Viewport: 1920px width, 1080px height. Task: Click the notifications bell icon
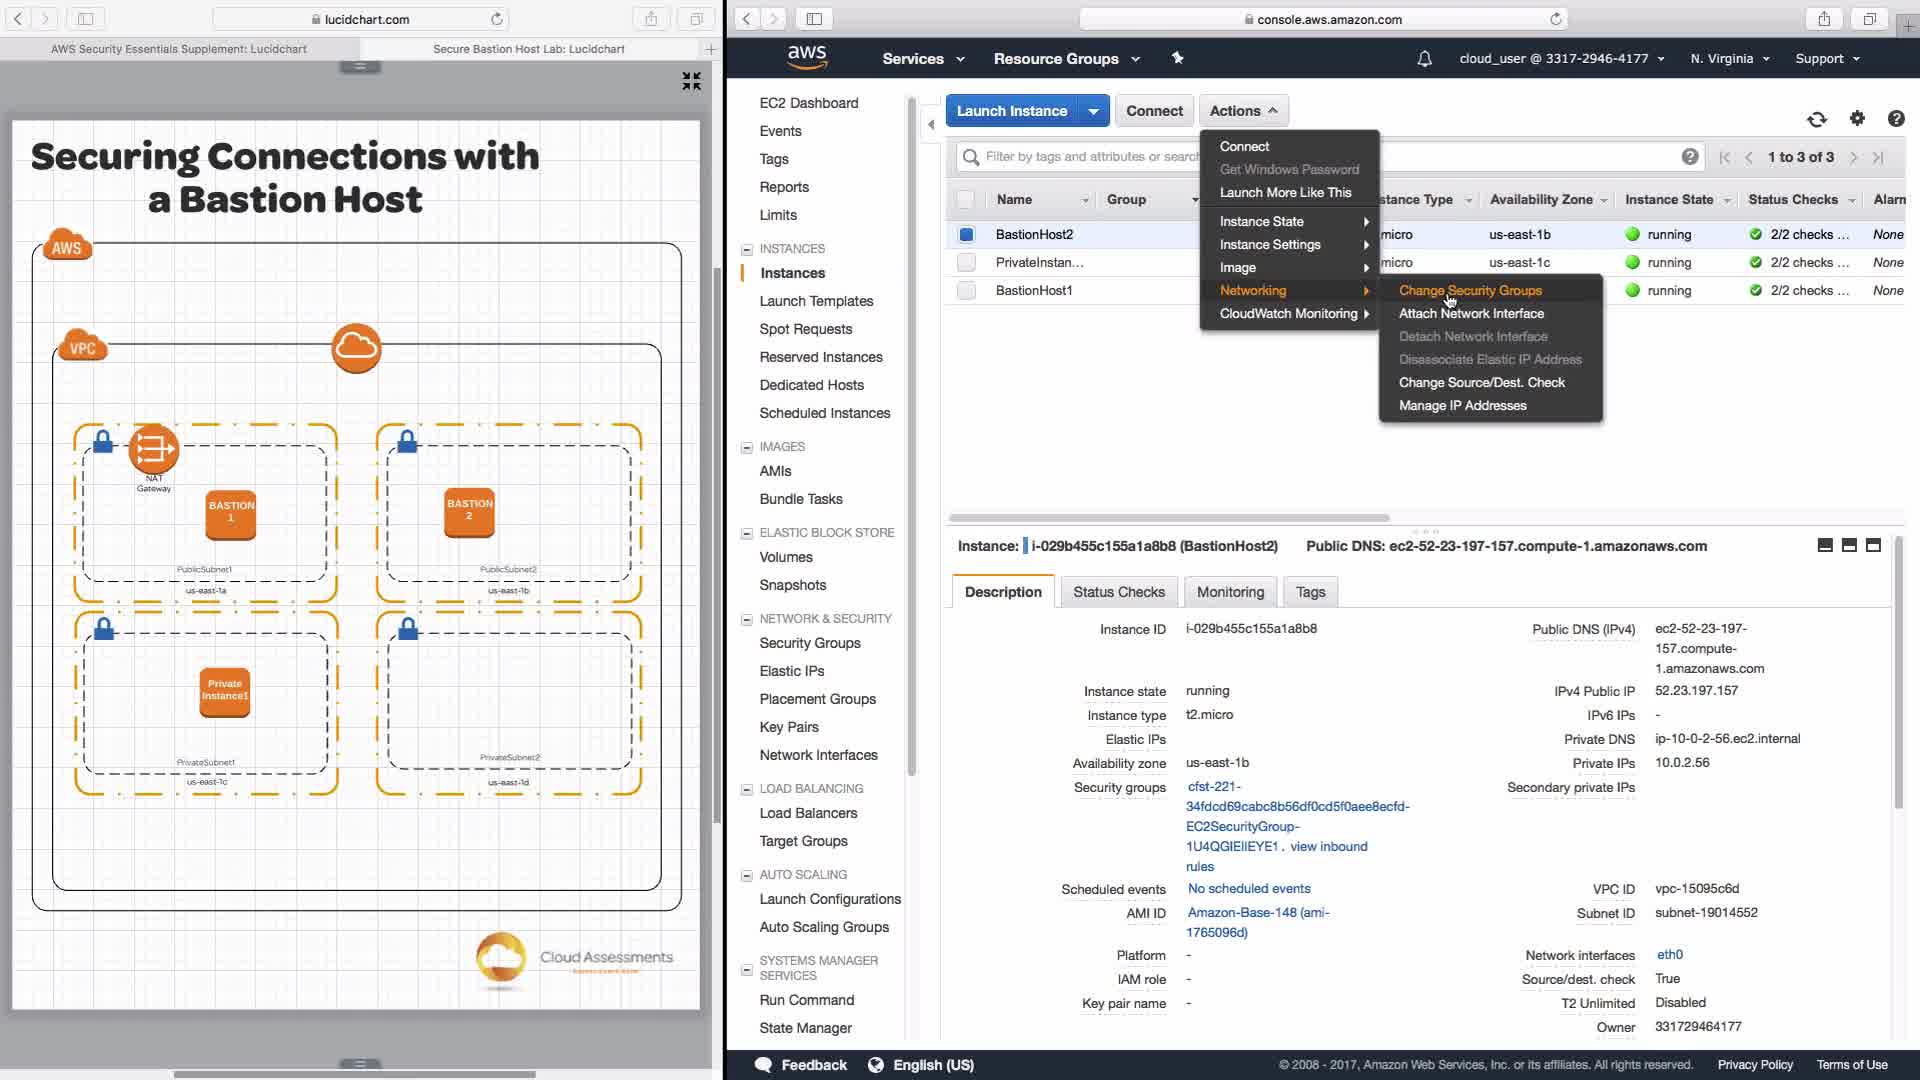[x=1424, y=59]
